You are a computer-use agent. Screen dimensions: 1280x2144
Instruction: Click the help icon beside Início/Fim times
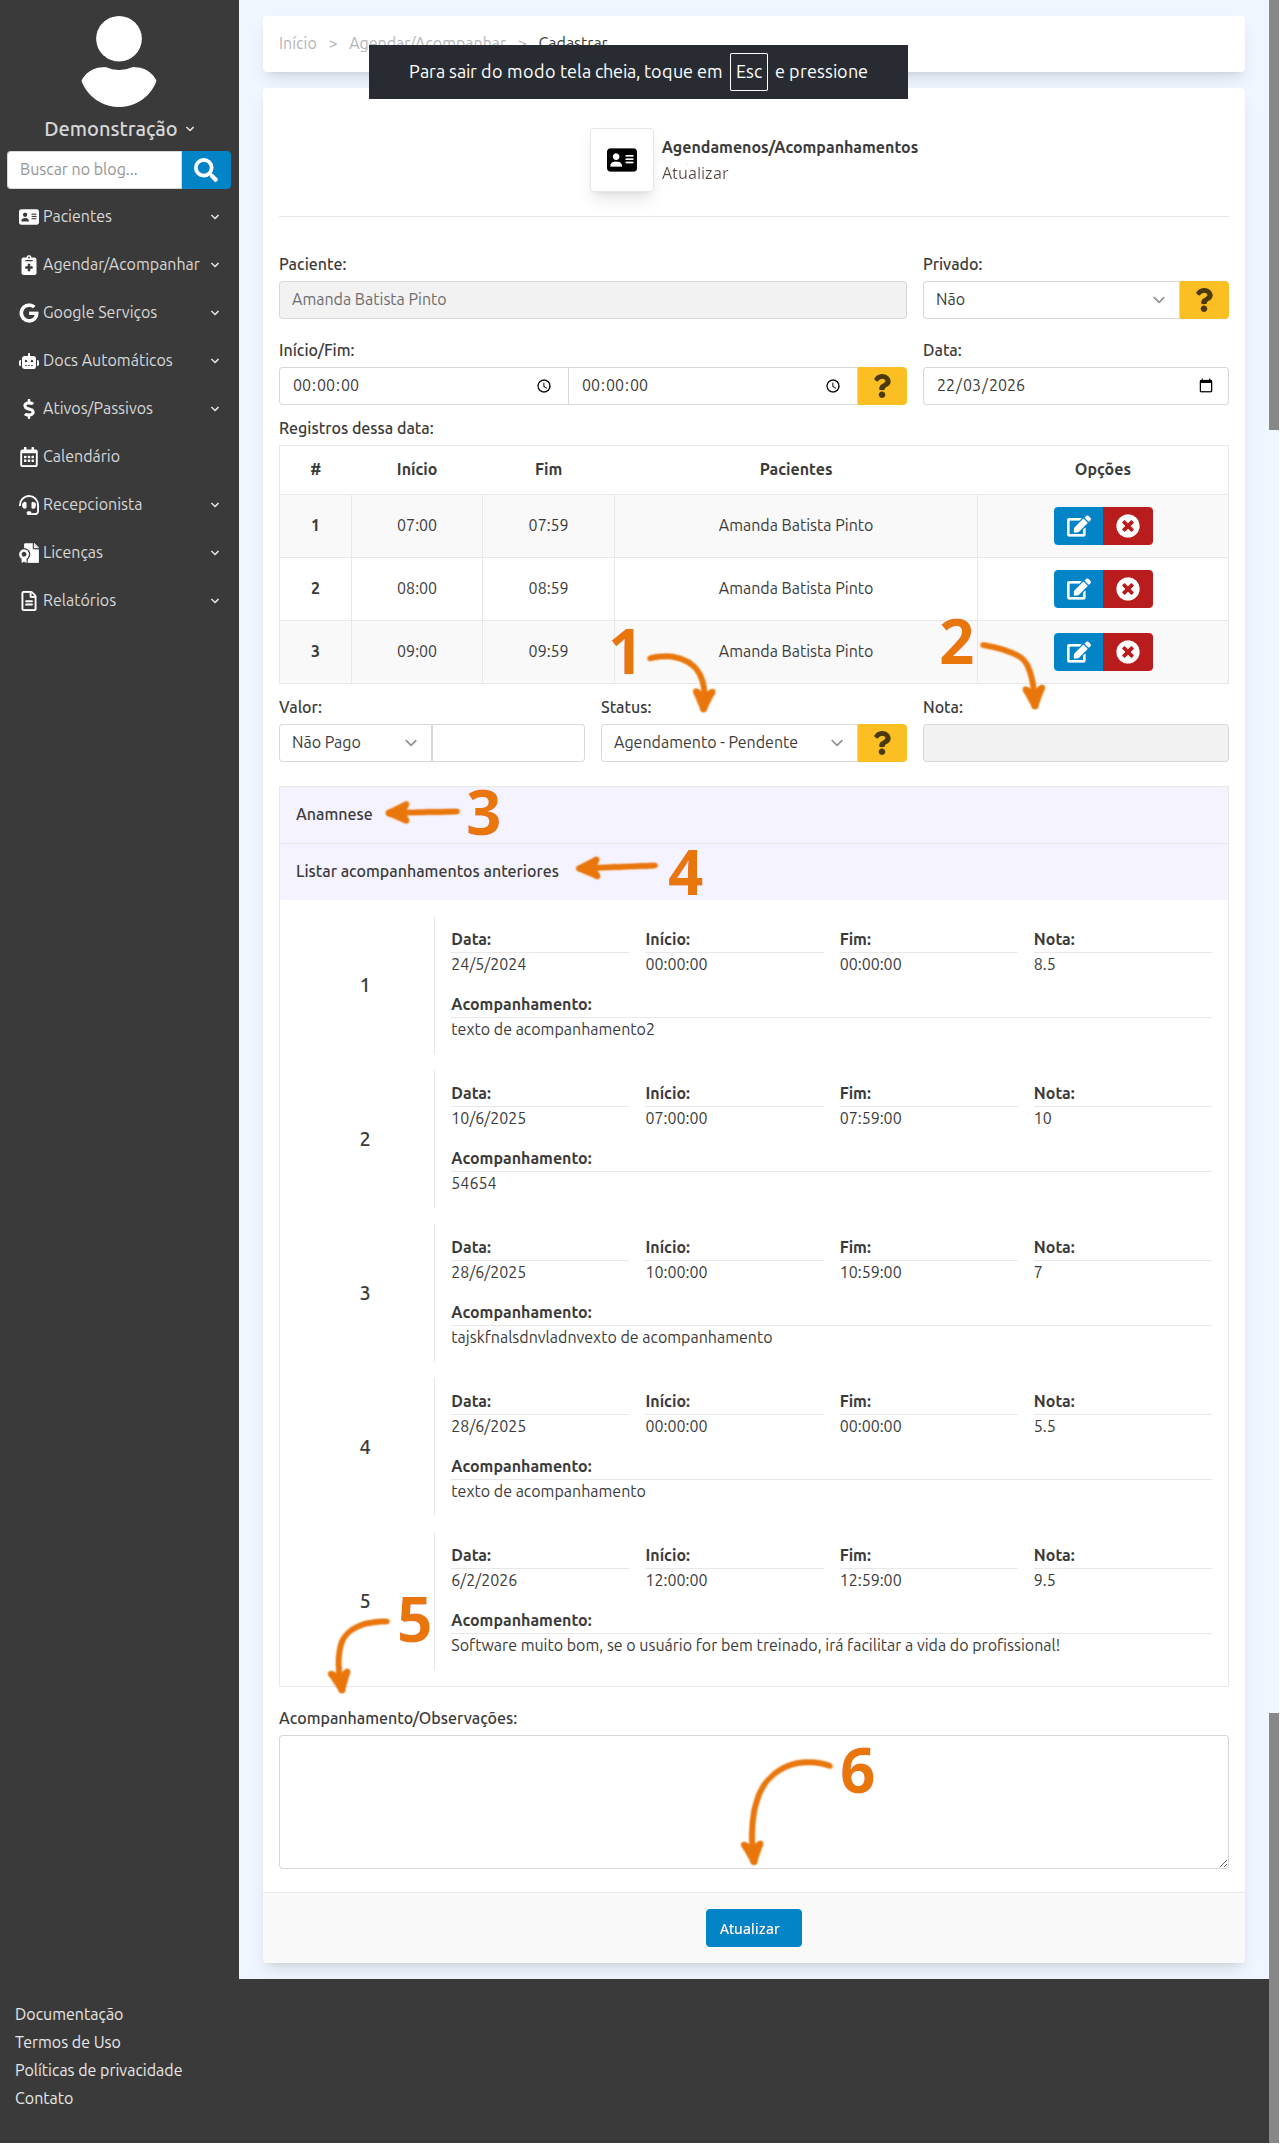click(882, 386)
